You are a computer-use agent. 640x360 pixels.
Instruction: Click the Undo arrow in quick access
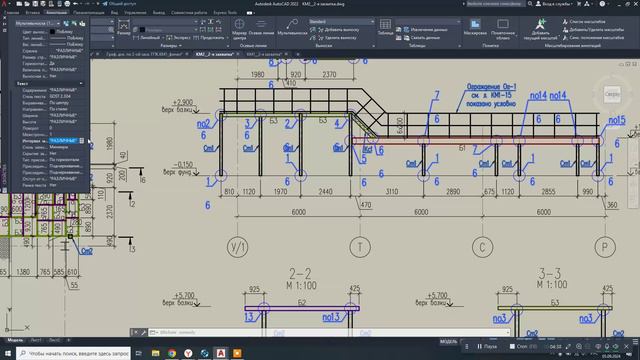point(75,4)
